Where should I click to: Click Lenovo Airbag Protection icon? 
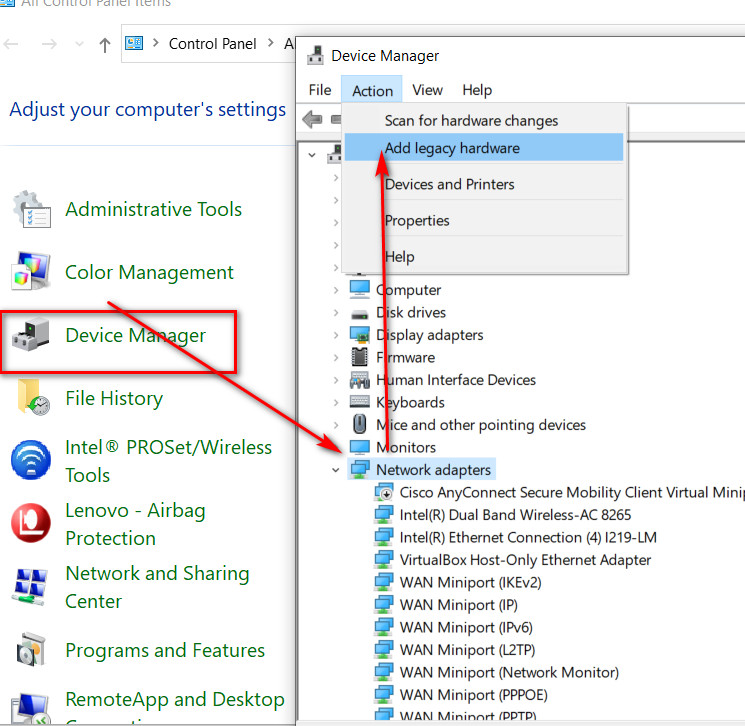click(x=31, y=523)
